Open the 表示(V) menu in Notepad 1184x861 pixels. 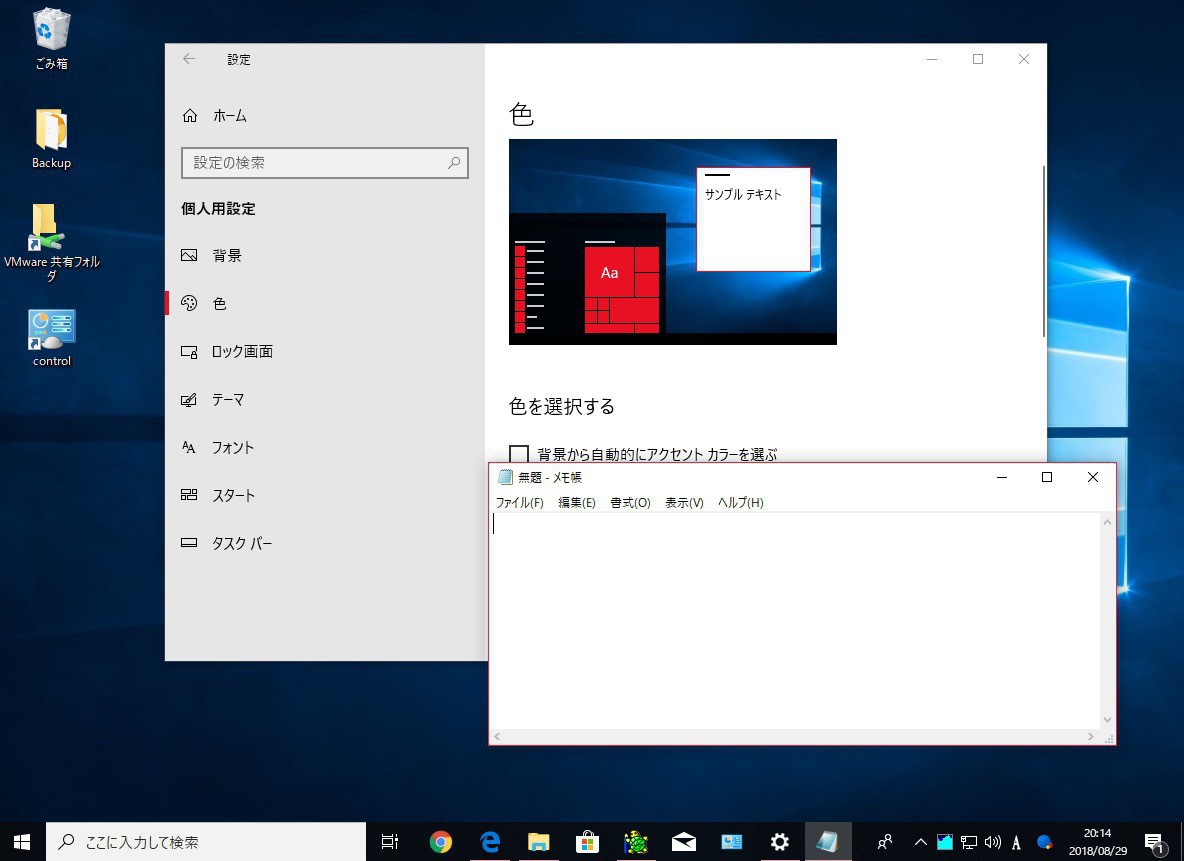(x=684, y=503)
